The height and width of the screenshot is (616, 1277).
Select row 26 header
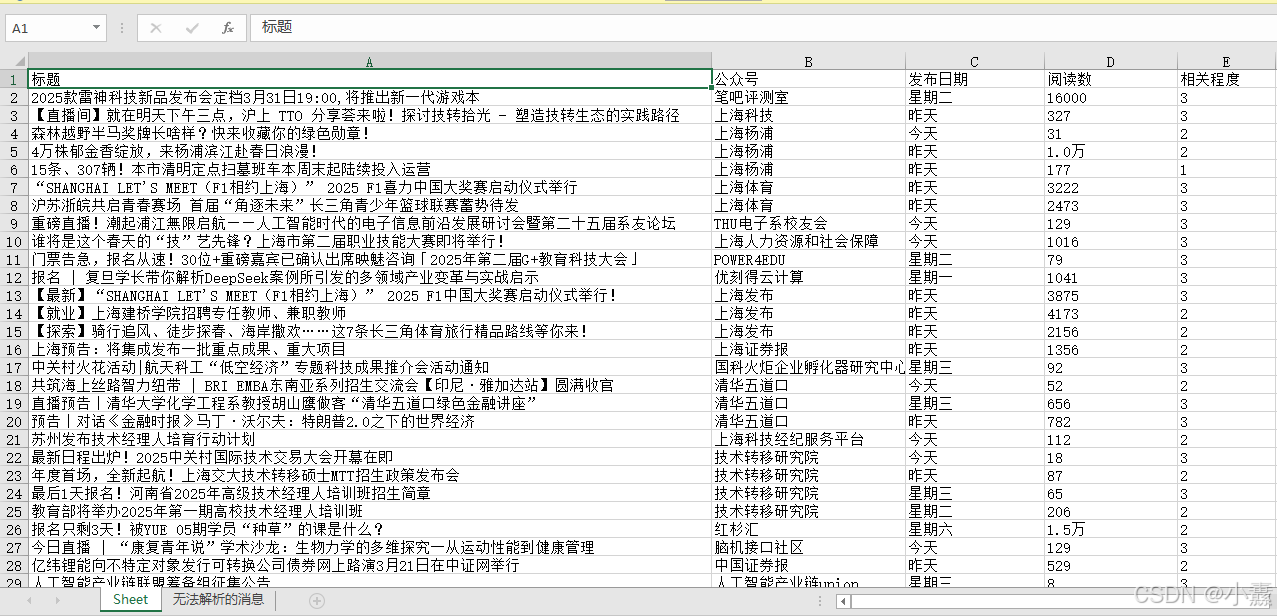[14, 529]
